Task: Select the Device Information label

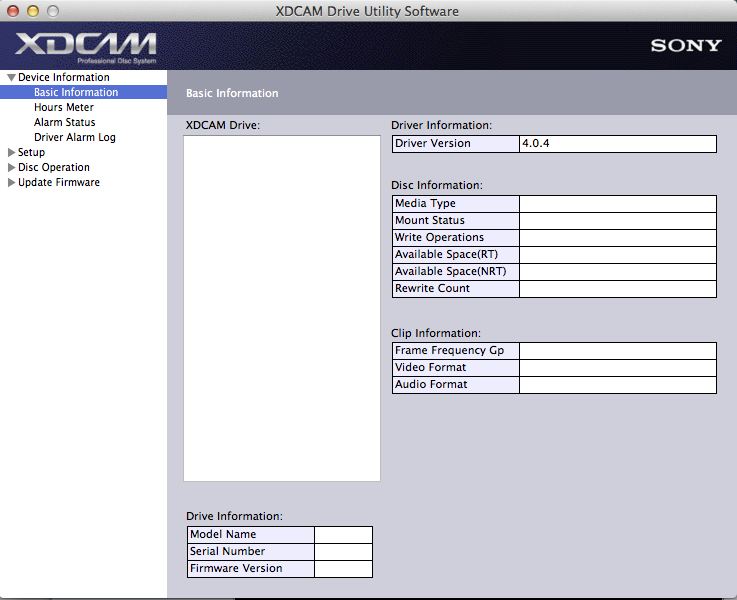Action: click(x=63, y=77)
